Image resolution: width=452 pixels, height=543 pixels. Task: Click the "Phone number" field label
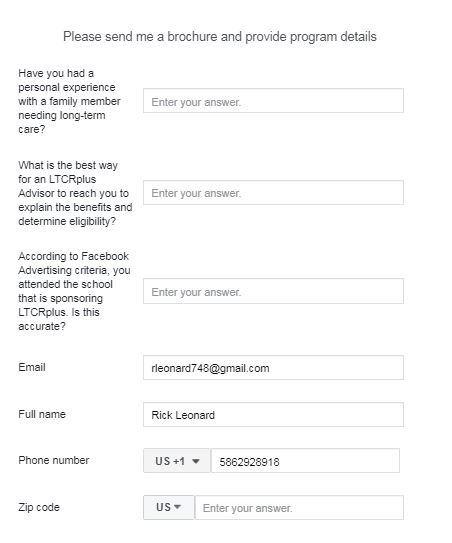(x=54, y=460)
